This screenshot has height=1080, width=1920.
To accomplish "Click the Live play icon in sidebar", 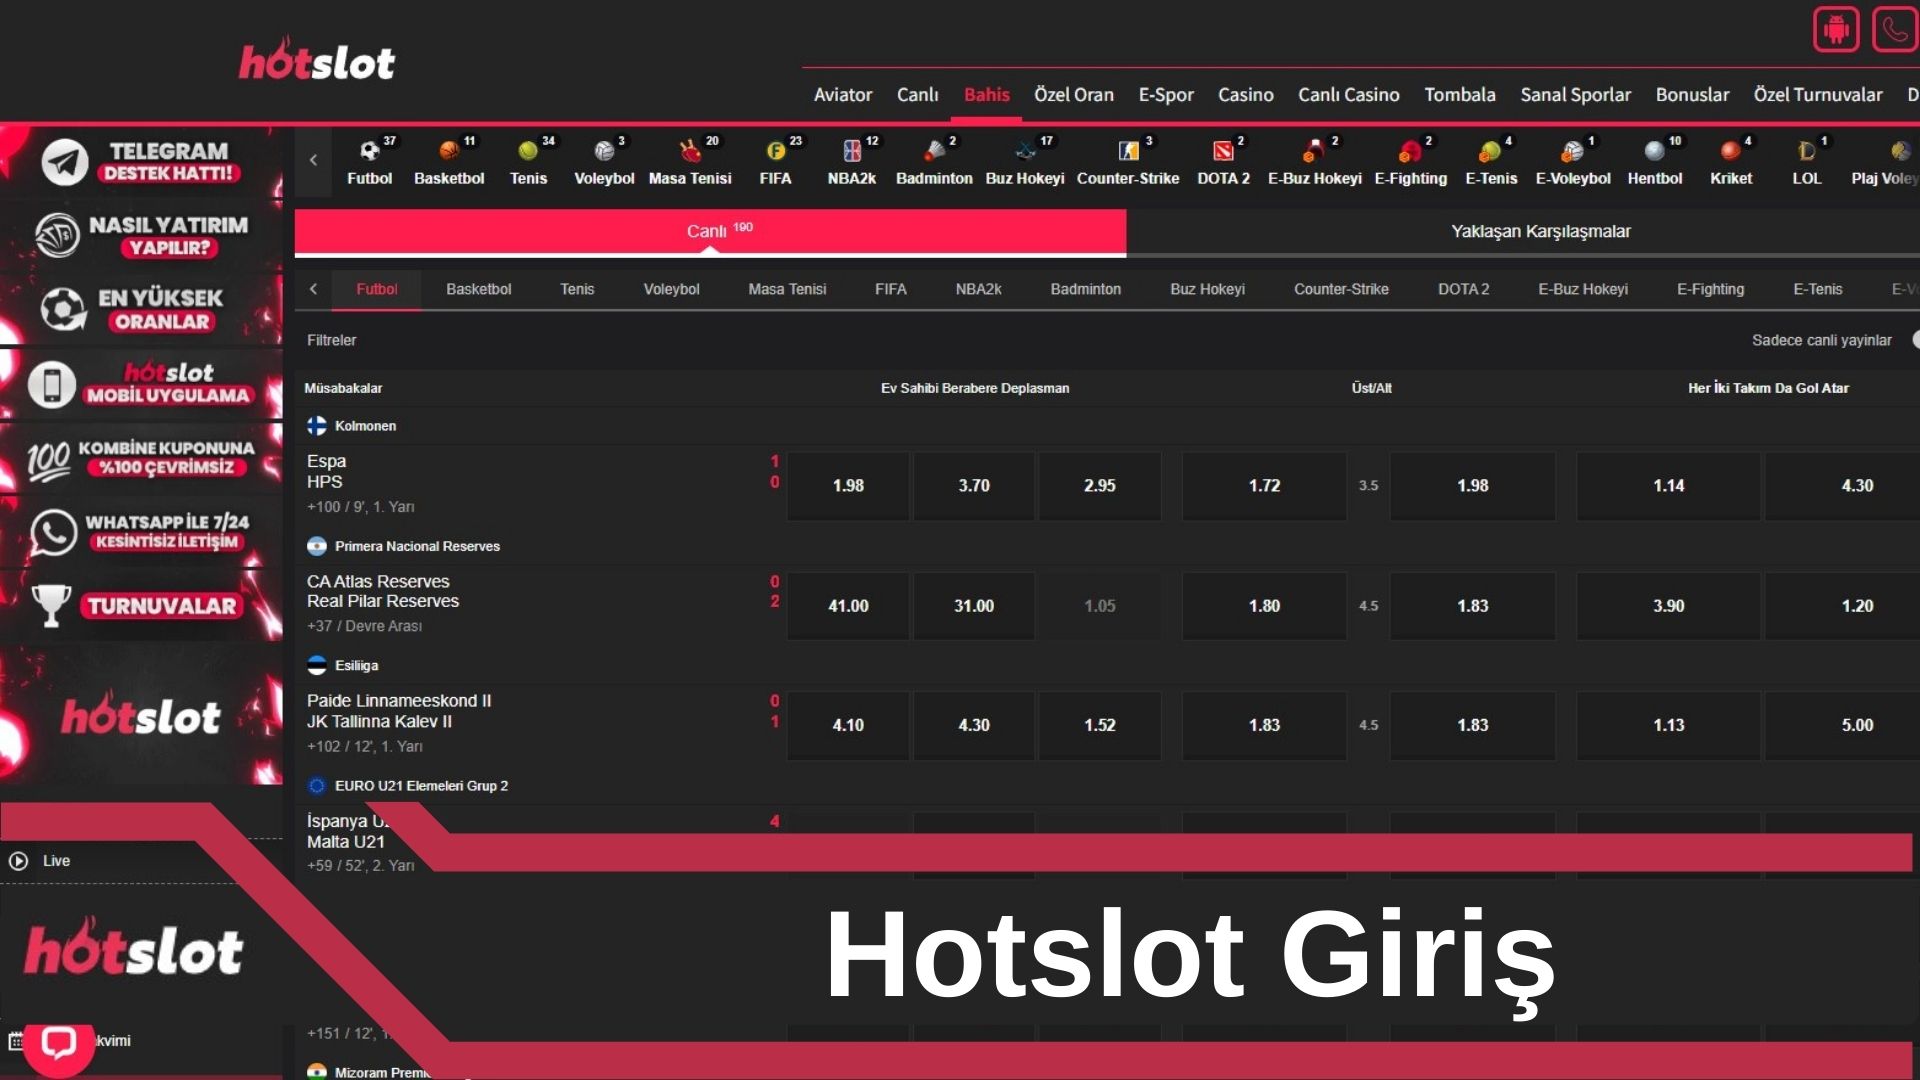I will click(18, 861).
